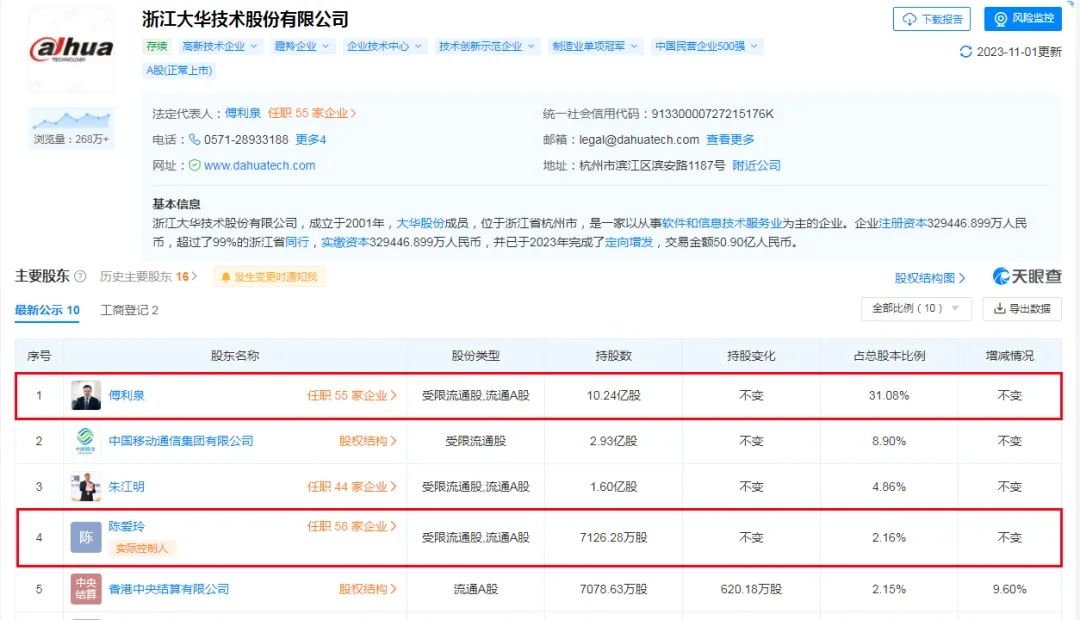Click the A股(正常上市) tag

[x=179, y=70]
